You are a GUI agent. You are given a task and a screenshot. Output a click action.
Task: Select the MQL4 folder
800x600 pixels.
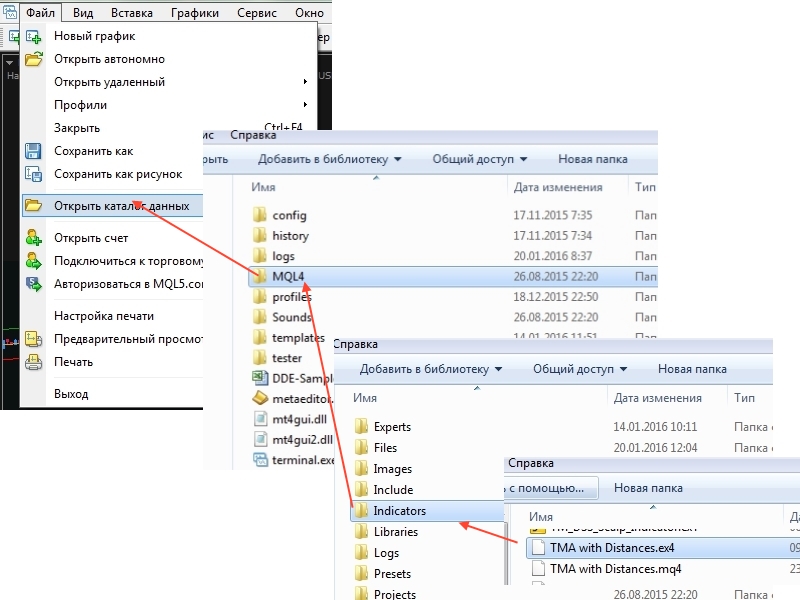[453, 277]
